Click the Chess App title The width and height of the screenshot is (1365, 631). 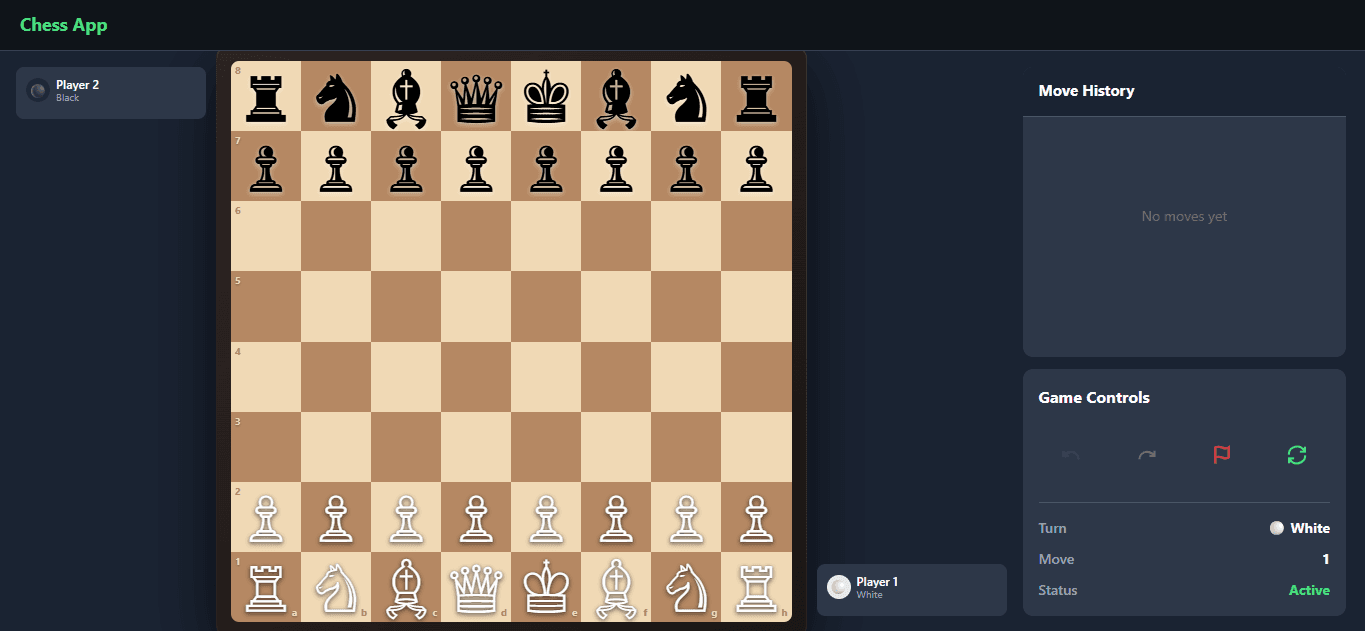[x=63, y=24]
